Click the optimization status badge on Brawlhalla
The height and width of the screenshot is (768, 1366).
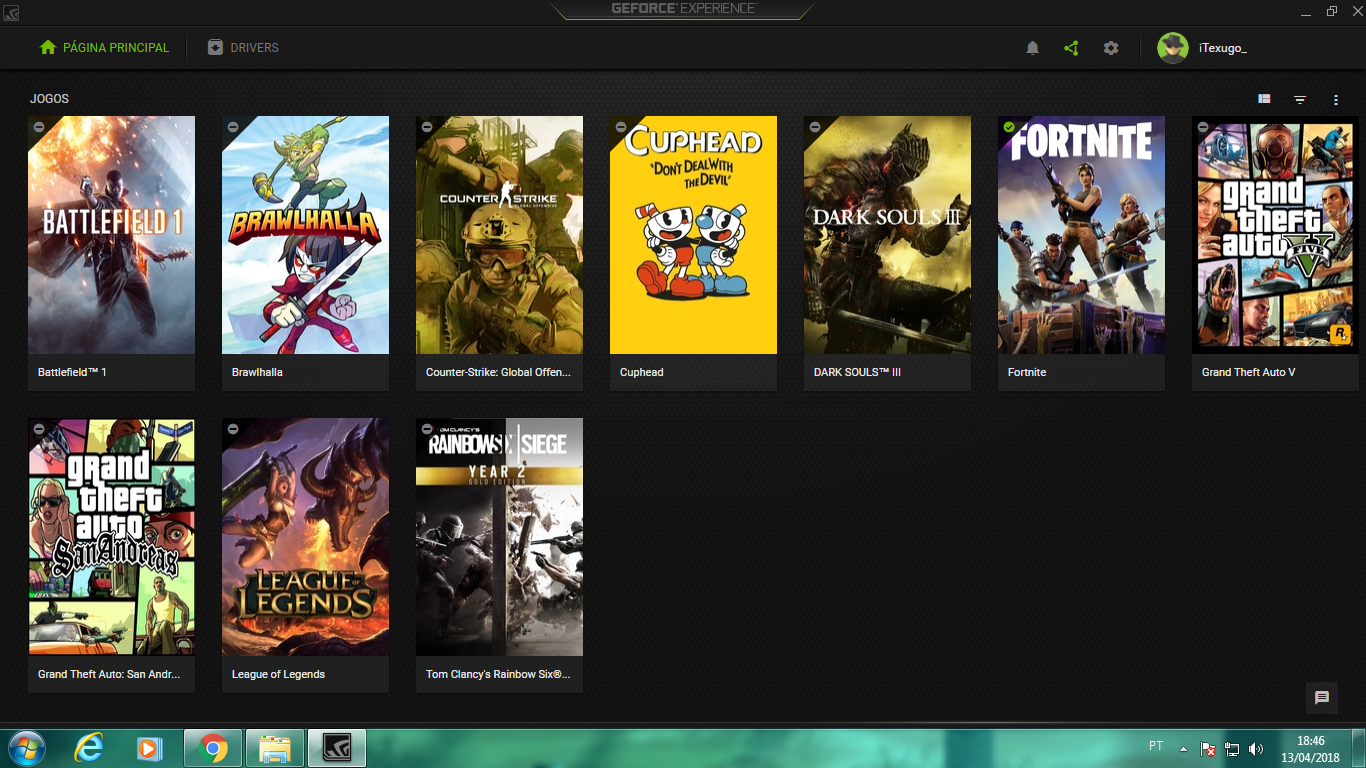232,127
